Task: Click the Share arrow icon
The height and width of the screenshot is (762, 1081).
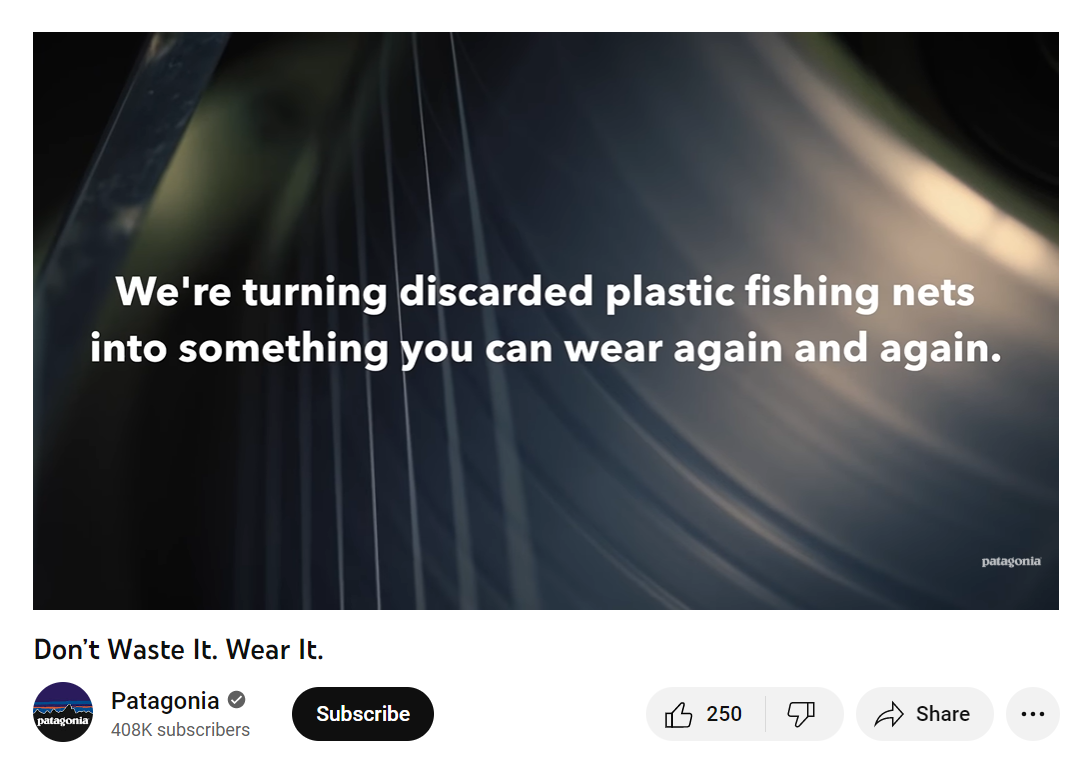Action: tap(889, 714)
